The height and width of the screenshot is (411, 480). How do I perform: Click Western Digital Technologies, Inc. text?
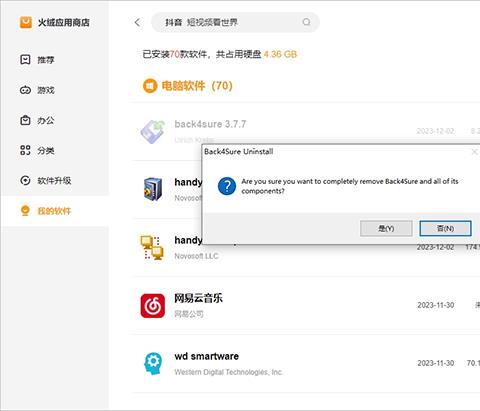tap(228, 372)
